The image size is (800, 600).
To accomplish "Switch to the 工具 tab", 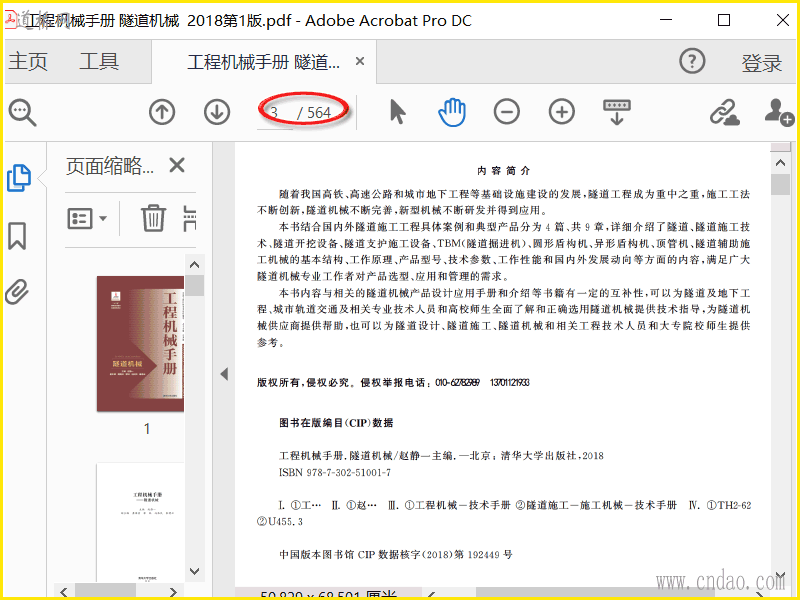I will pyautogui.click(x=99, y=62).
